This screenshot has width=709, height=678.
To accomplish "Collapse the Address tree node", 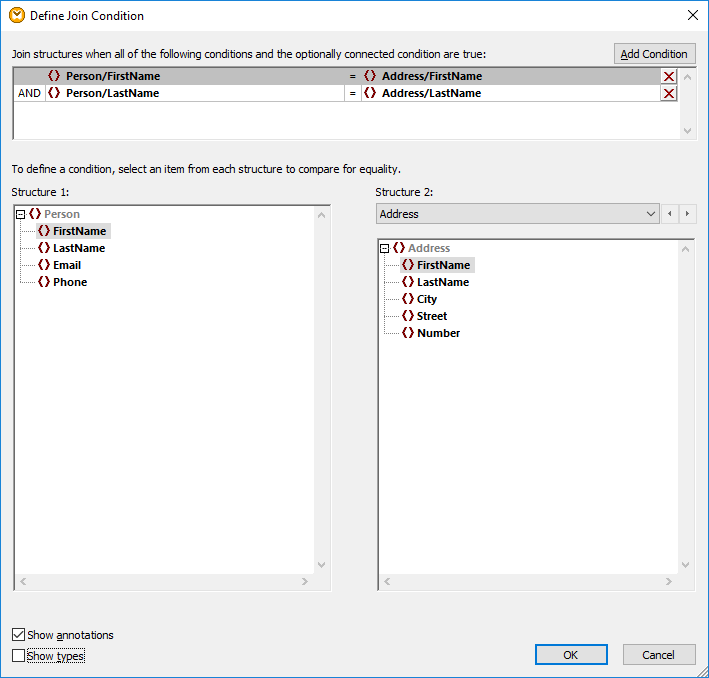I will (384, 248).
